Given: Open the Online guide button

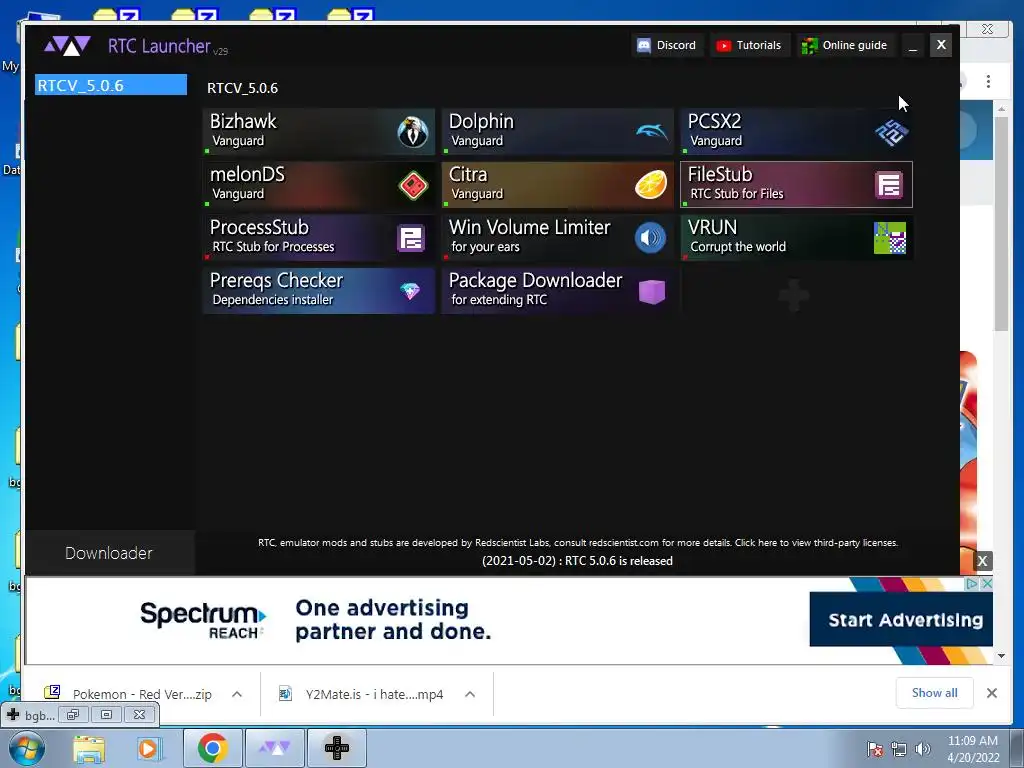Looking at the screenshot, I should pos(845,45).
